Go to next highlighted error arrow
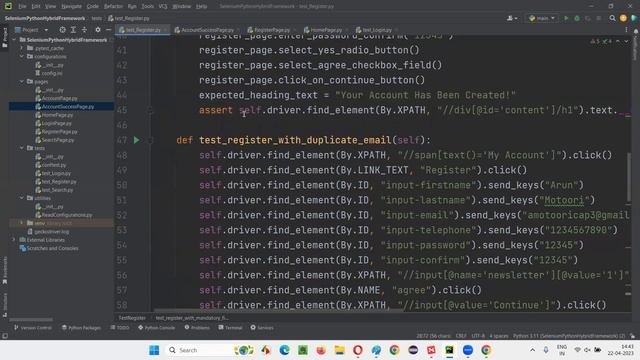Screen dimensions: 640x360 [x=626, y=41]
